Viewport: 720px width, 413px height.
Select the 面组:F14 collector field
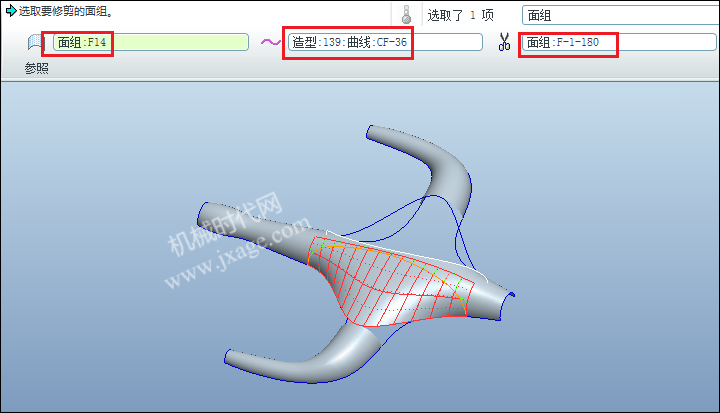pyautogui.click(x=151, y=42)
